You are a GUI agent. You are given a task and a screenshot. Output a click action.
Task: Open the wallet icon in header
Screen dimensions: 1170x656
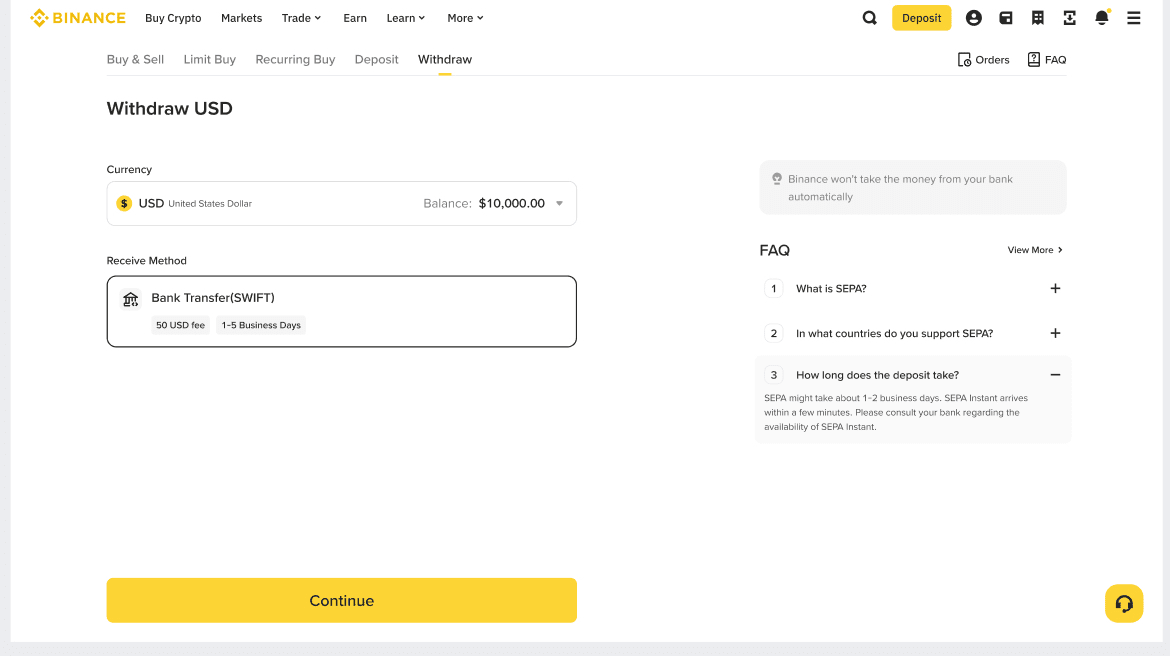point(1006,18)
